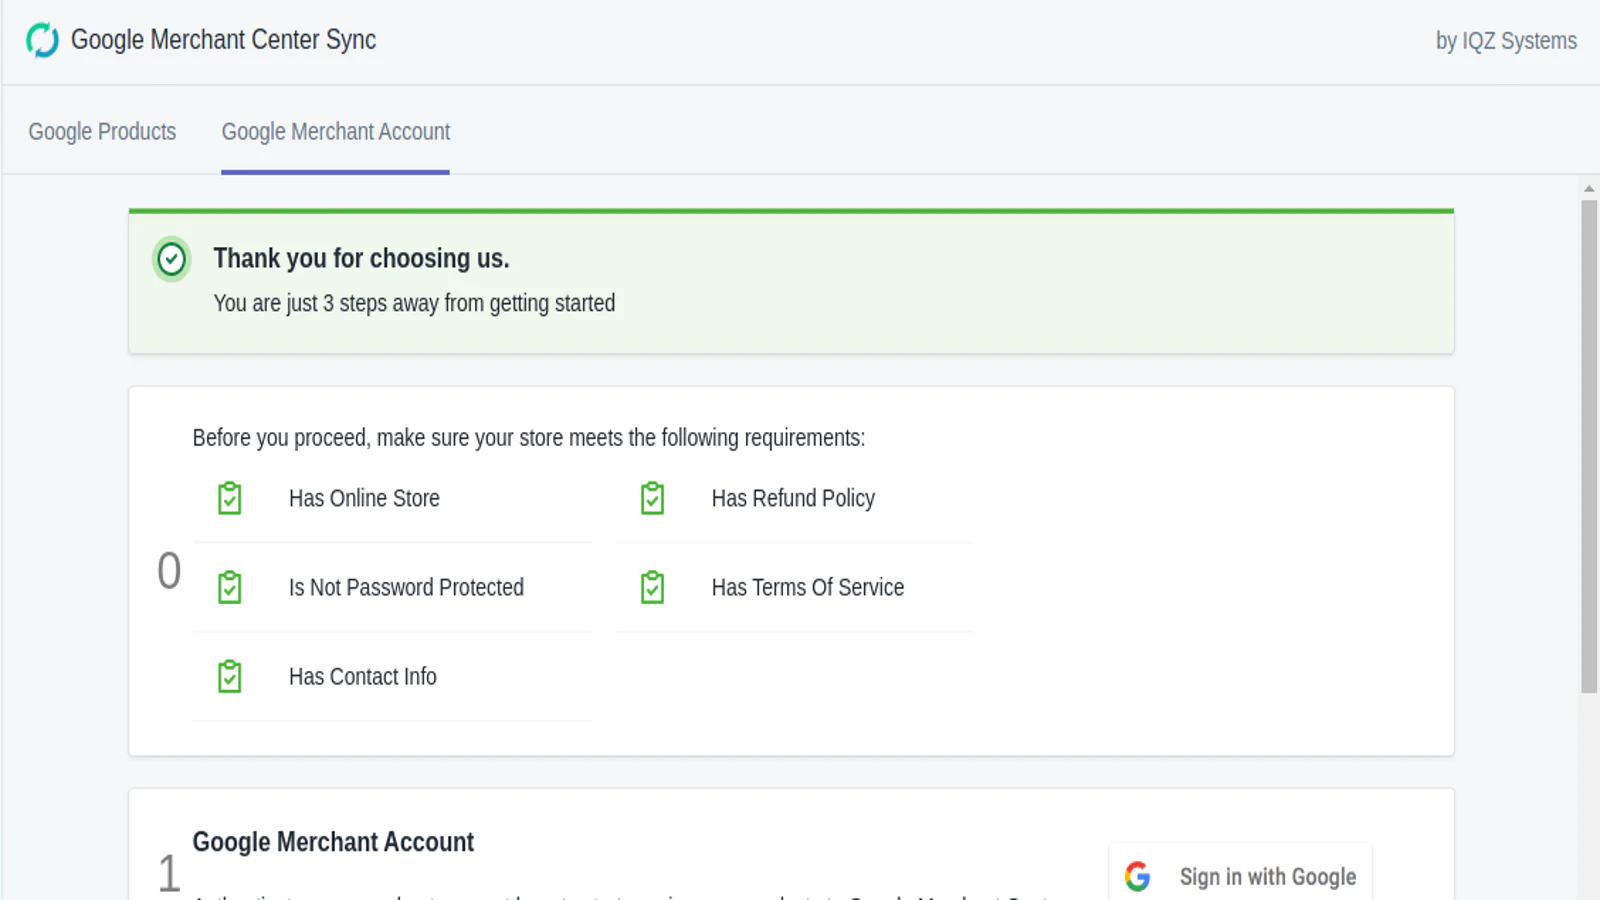
Task: Click the vertical scrollbar thumb
Action: [x=1589, y=445]
